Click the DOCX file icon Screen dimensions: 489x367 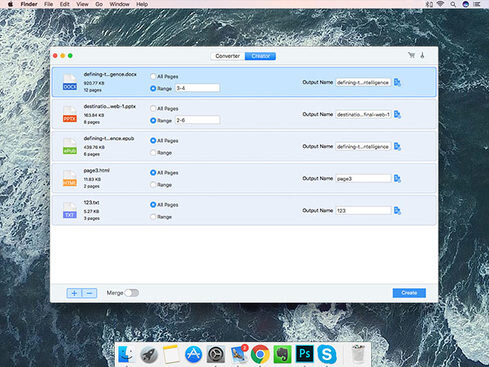pyautogui.click(x=70, y=82)
